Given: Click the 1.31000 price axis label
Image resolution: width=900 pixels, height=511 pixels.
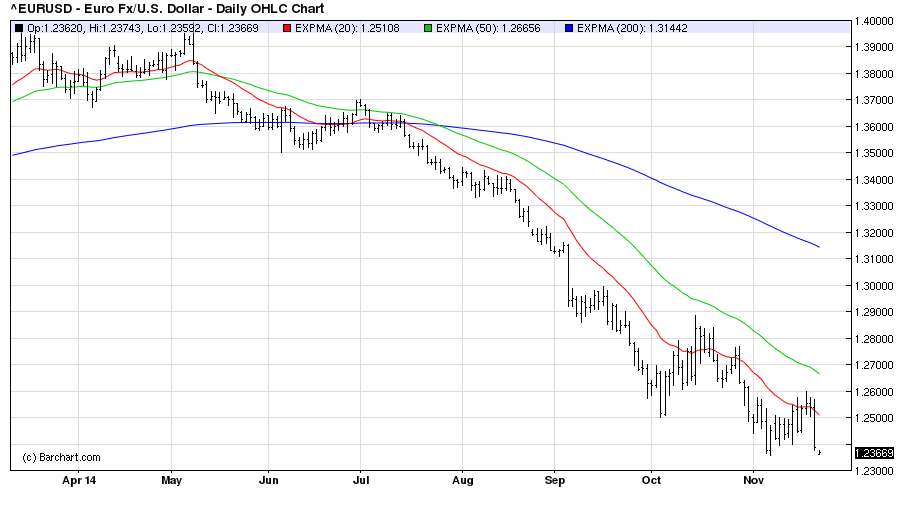Looking at the screenshot, I should pyautogui.click(x=874, y=259).
